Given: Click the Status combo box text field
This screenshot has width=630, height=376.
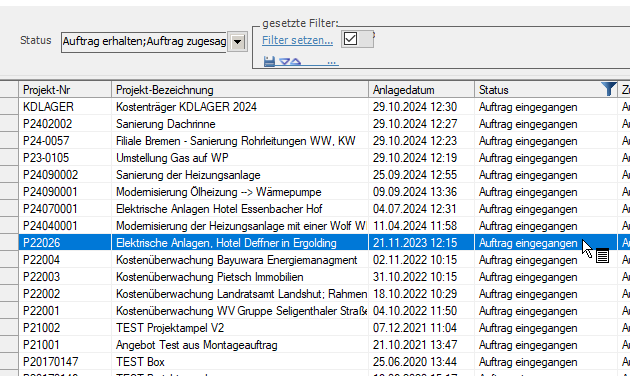Looking at the screenshot, I should click(x=144, y=41).
